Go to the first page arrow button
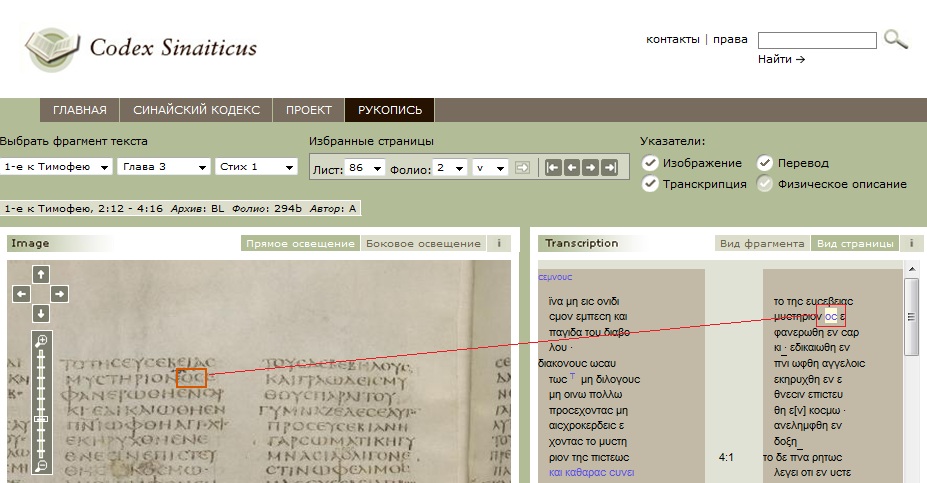The height and width of the screenshot is (483, 927). click(x=552, y=167)
